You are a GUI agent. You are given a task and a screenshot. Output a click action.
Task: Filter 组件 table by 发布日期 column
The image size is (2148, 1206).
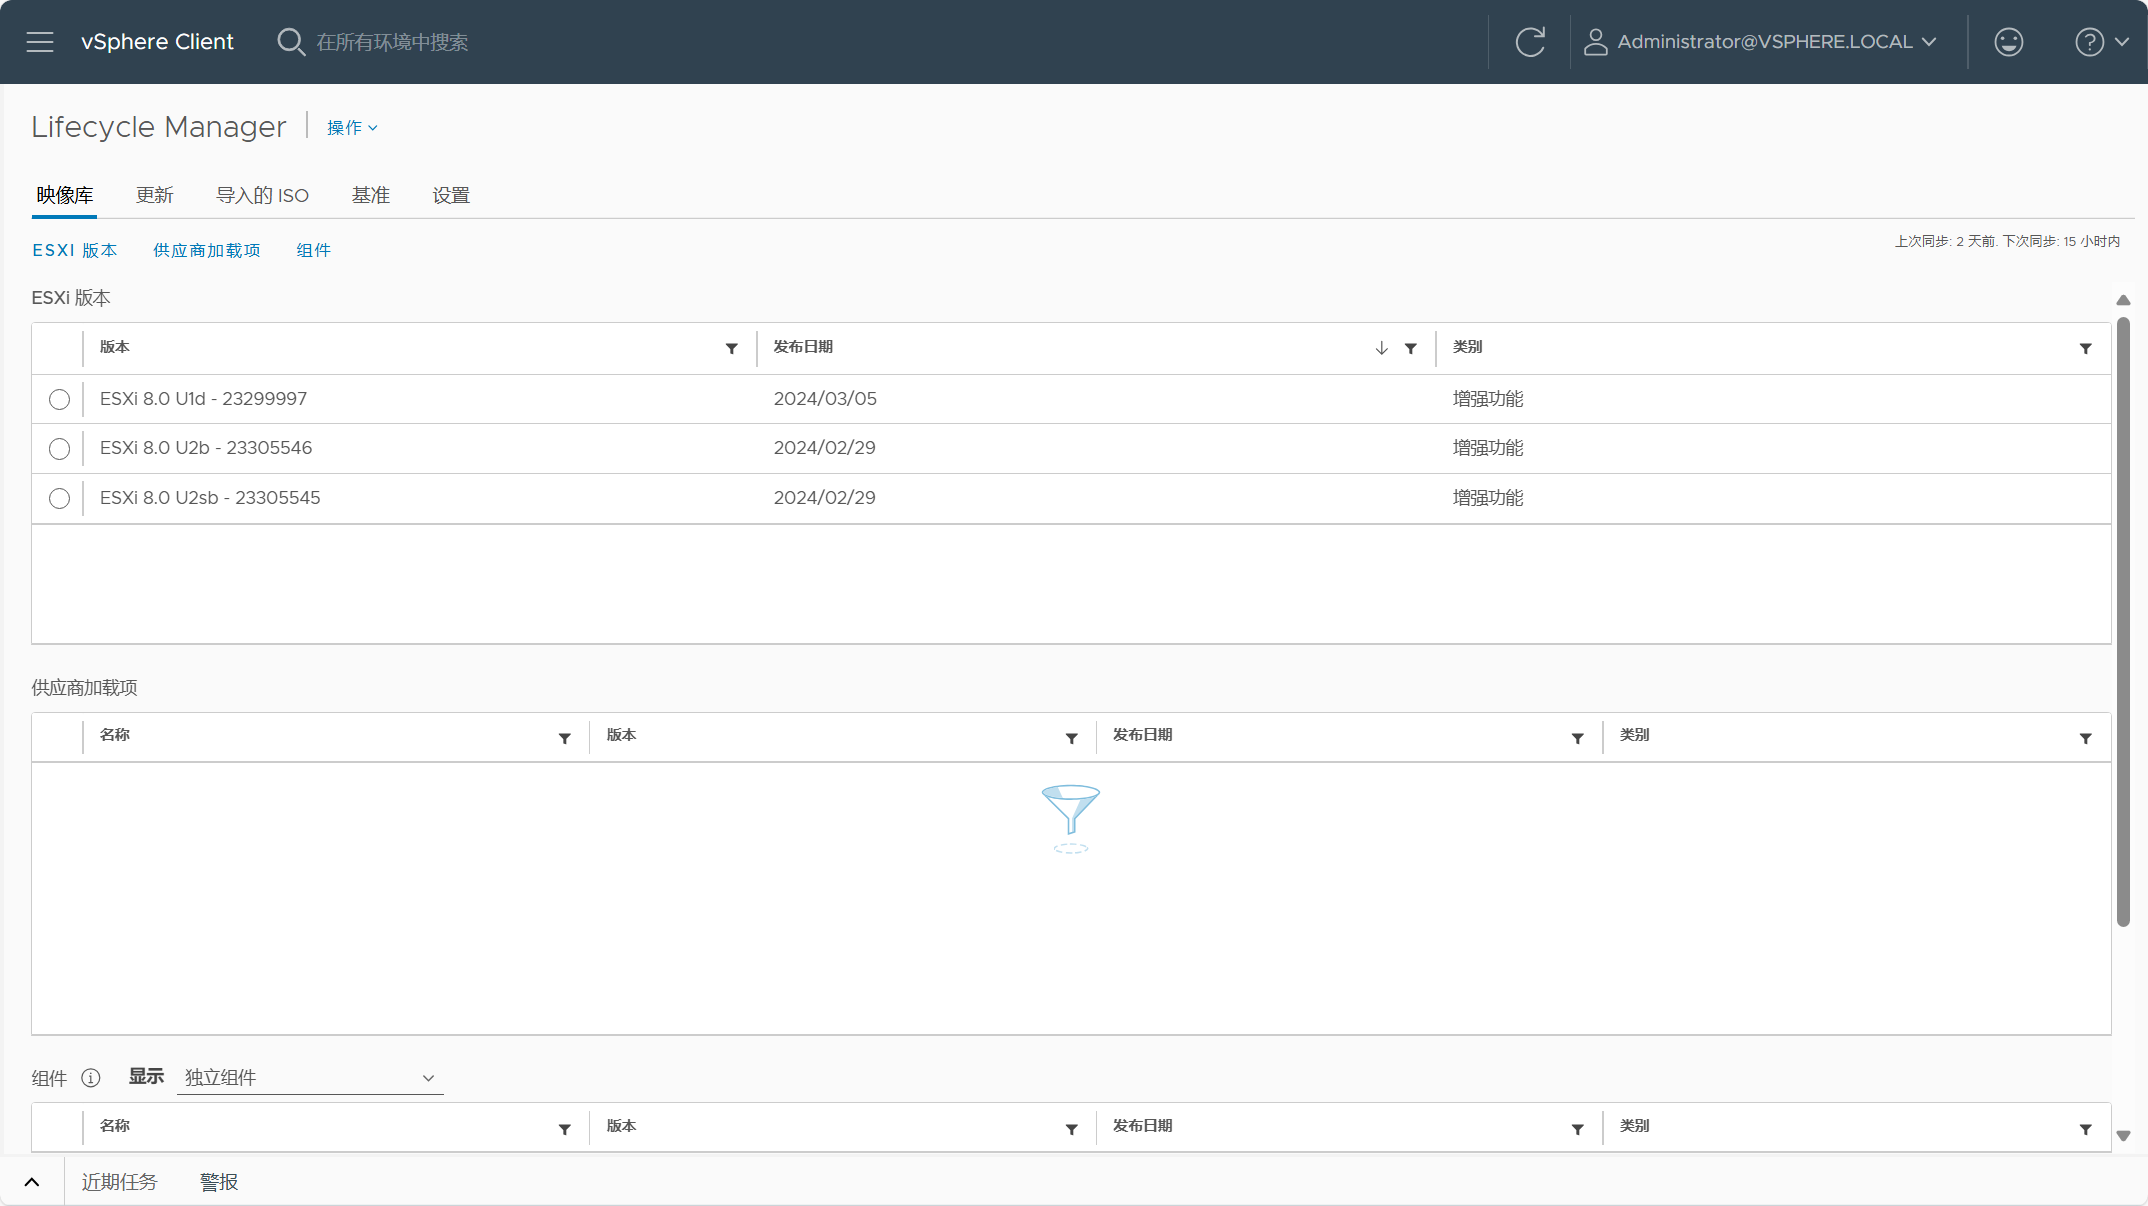1577,1129
